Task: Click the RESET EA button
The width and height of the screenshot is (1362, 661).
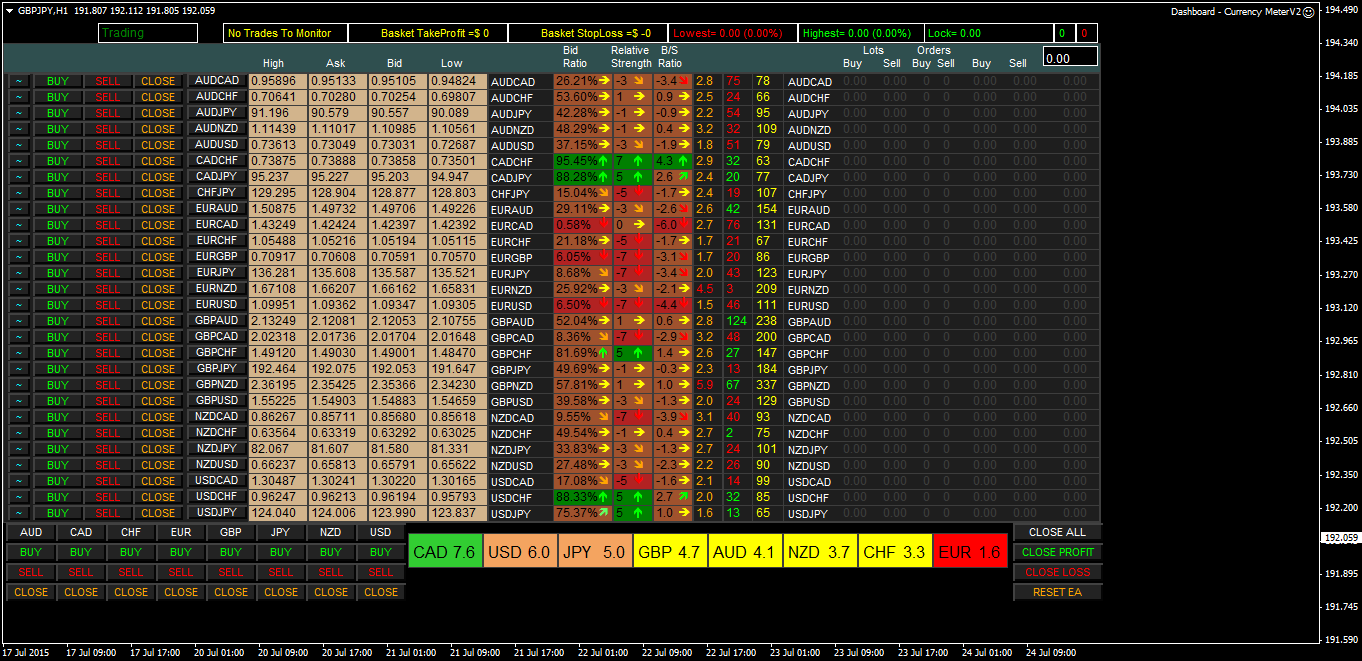Action: tap(1057, 592)
